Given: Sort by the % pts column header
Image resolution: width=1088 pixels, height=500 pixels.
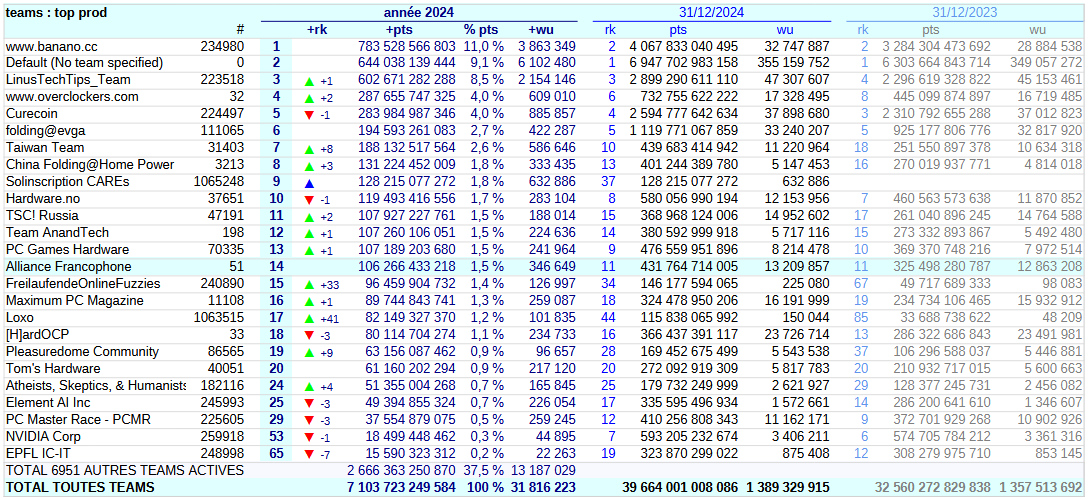Looking at the screenshot, I should pyautogui.click(x=483, y=30).
